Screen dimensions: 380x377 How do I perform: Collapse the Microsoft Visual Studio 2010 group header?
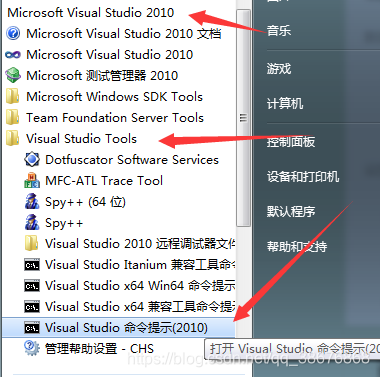(91, 13)
